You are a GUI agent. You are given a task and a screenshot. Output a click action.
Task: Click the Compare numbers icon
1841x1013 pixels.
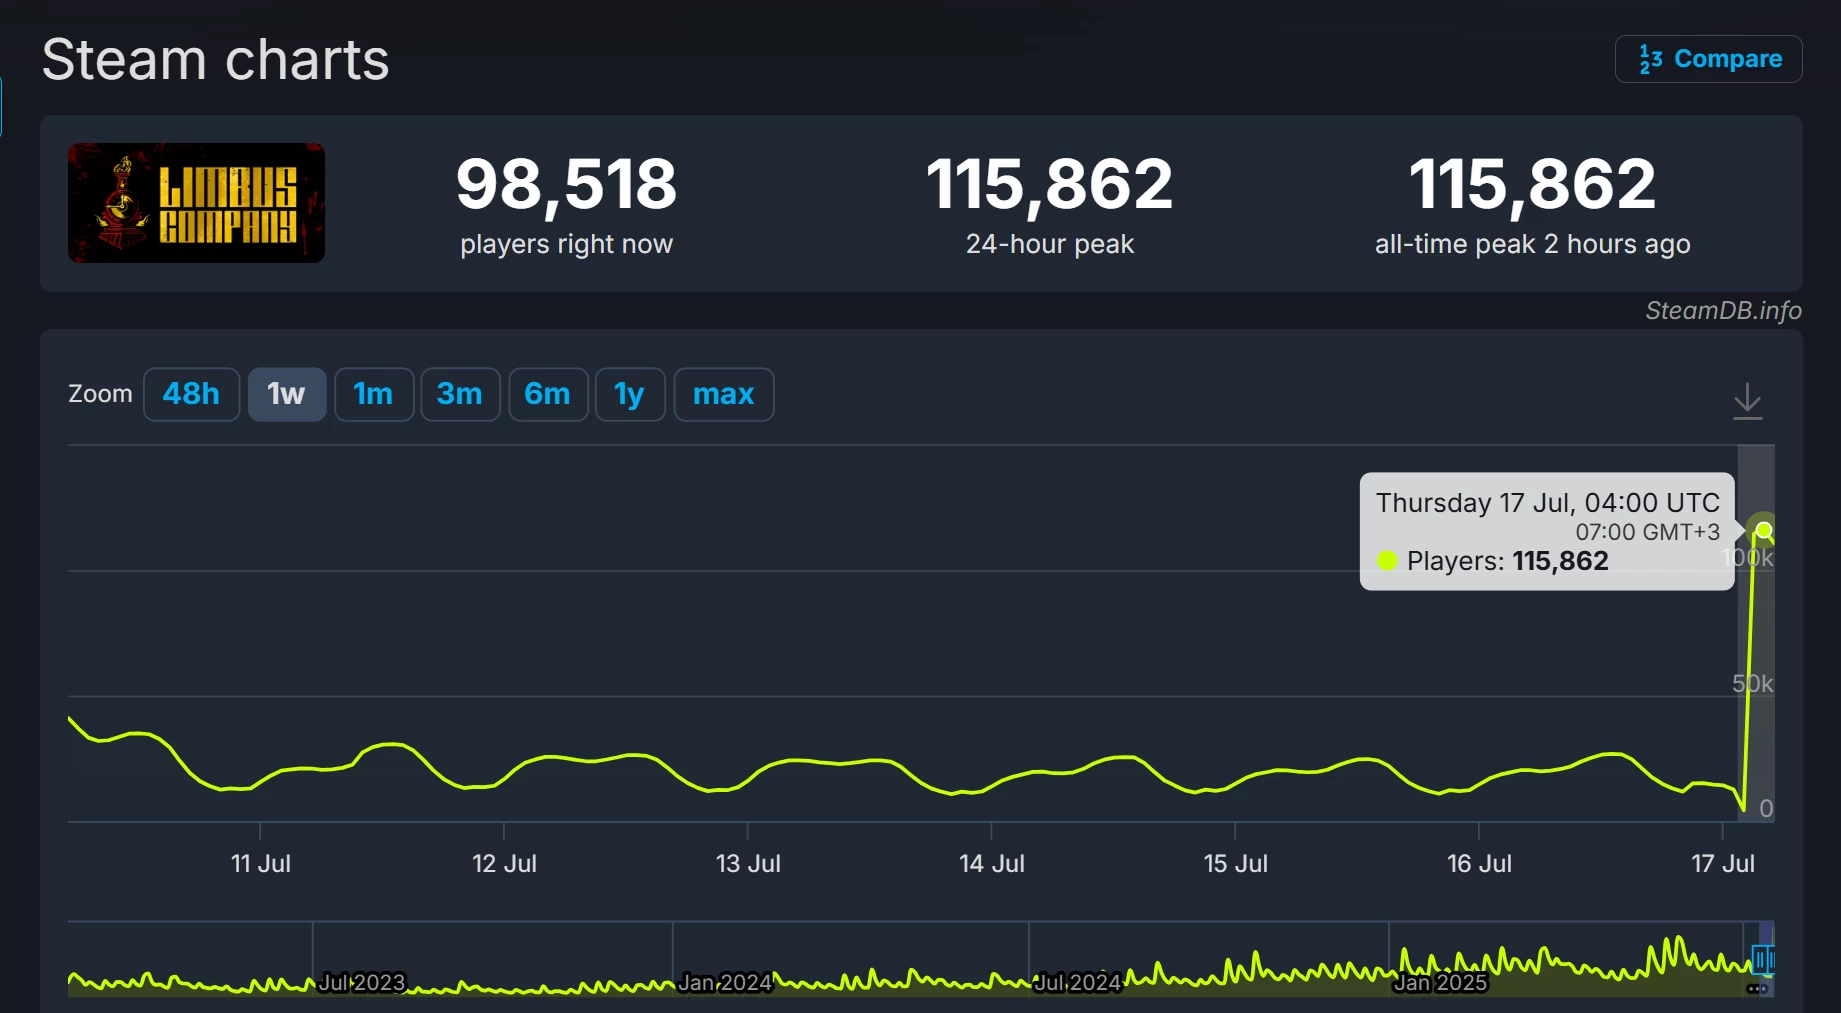tap(1650, 59)
